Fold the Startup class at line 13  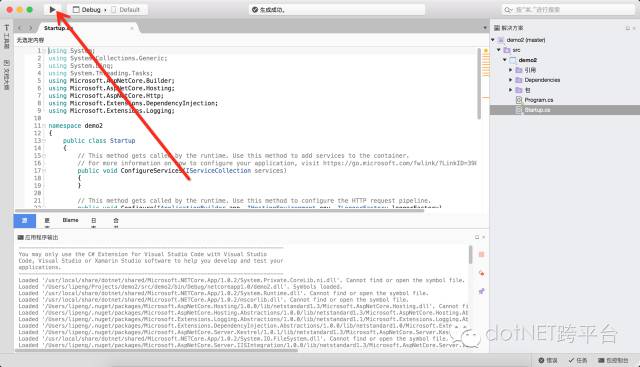coord(44,141)
